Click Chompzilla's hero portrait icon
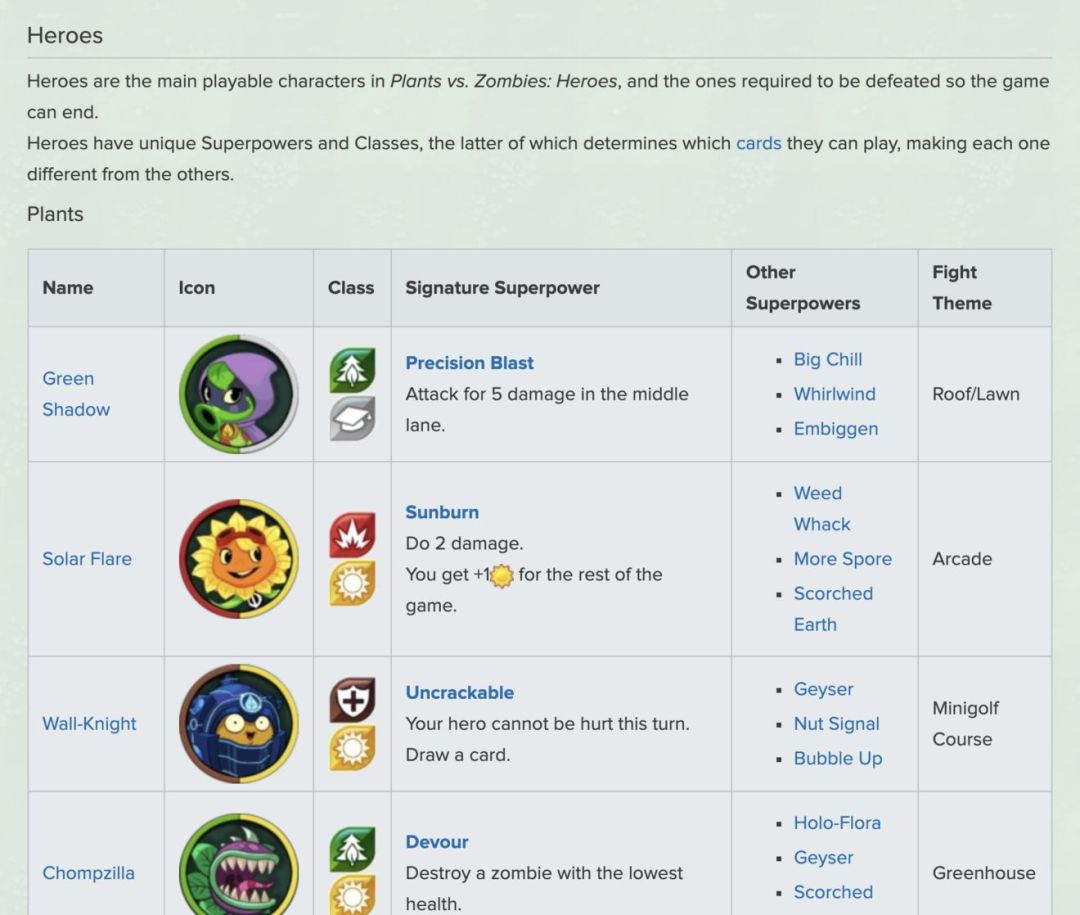Screen dimensions: 1080x915 pos(238,866)
